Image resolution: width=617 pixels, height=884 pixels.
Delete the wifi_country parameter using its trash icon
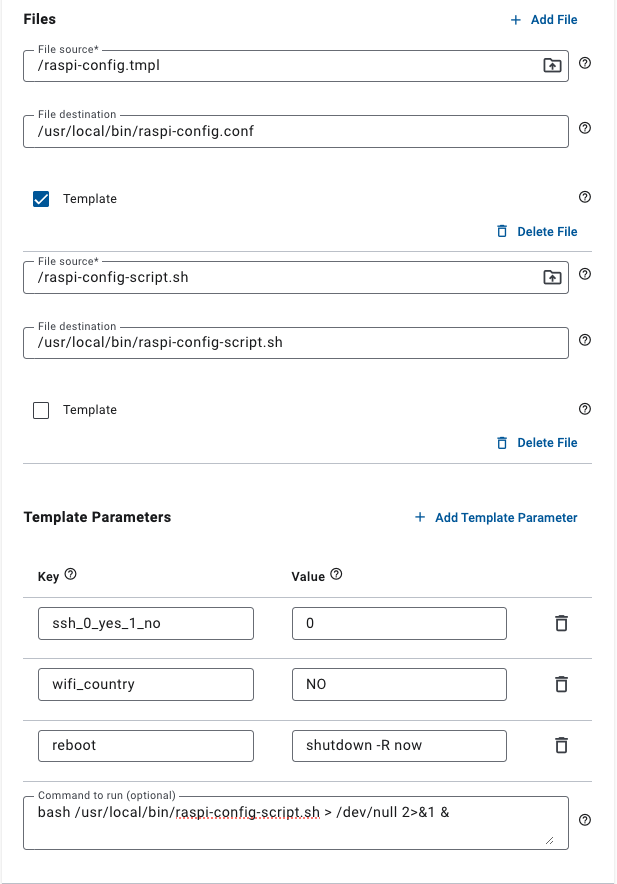click(561, 684)
